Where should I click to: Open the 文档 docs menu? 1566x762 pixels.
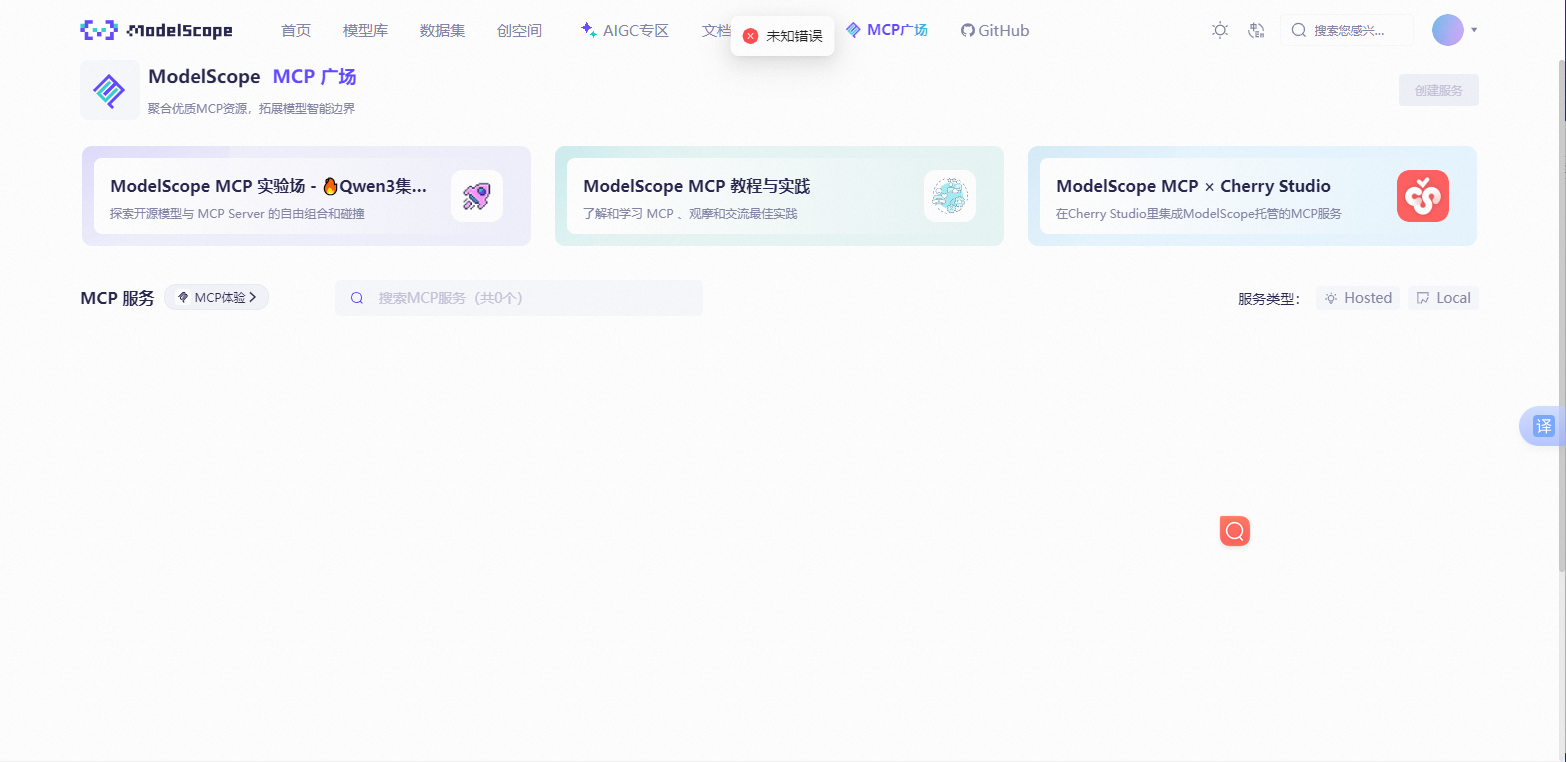(x=716, y=30)
